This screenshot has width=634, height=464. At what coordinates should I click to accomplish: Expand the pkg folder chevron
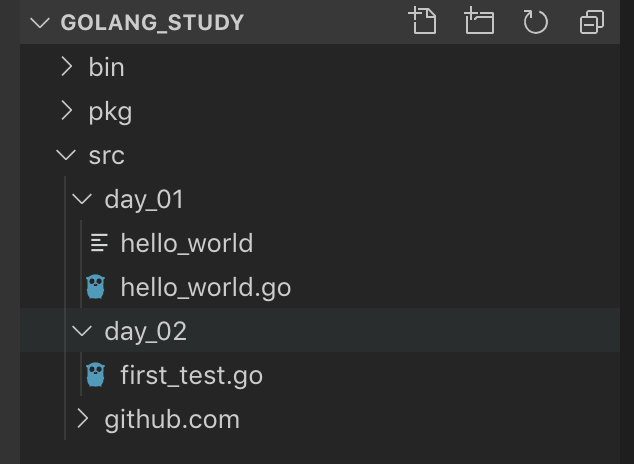pyautogui.click(x=66, y=110)
